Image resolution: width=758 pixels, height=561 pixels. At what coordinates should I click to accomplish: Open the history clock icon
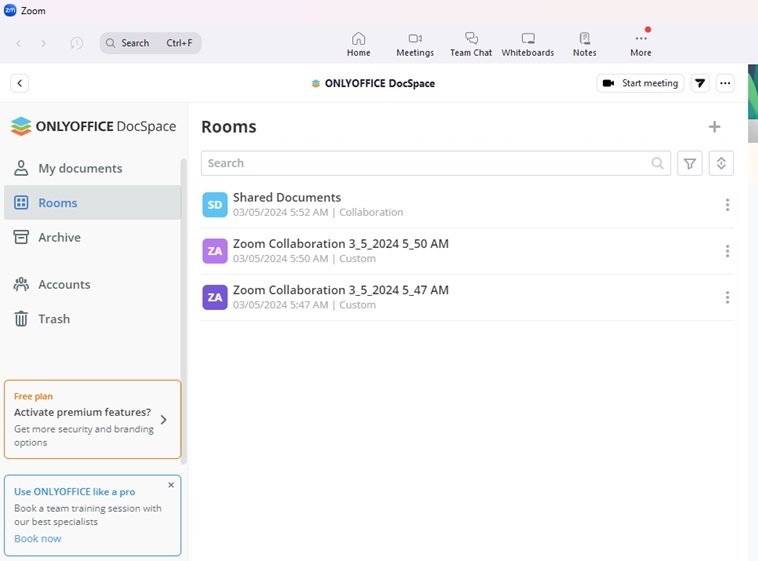pyautogui.click(x=76, y=43)
